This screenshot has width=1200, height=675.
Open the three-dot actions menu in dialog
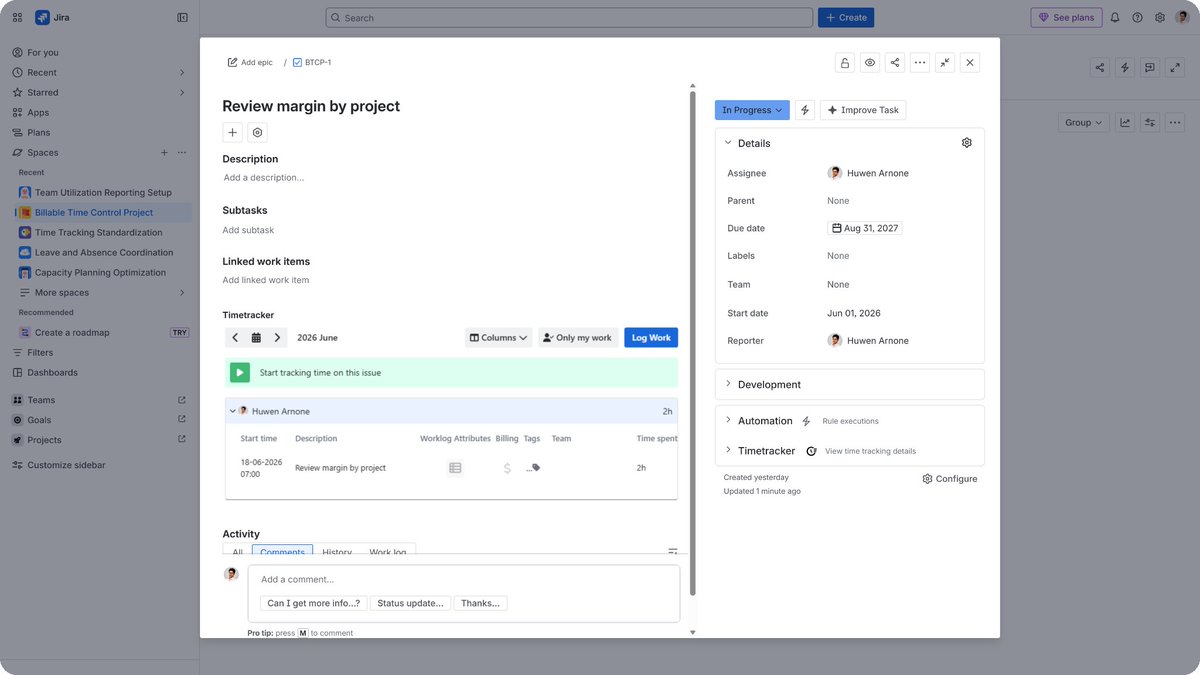[x=920, y=62]
